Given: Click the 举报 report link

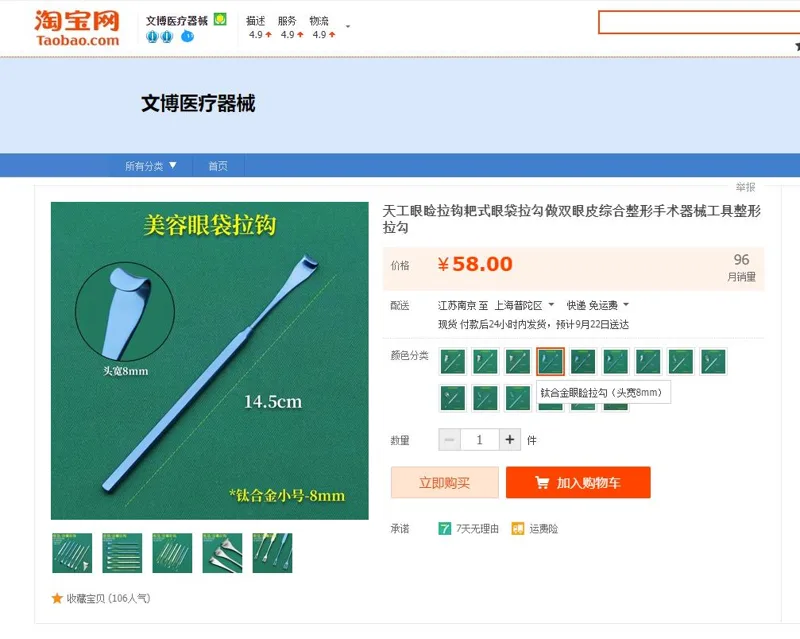Looking at the screenshot, I should pos(745,187).
